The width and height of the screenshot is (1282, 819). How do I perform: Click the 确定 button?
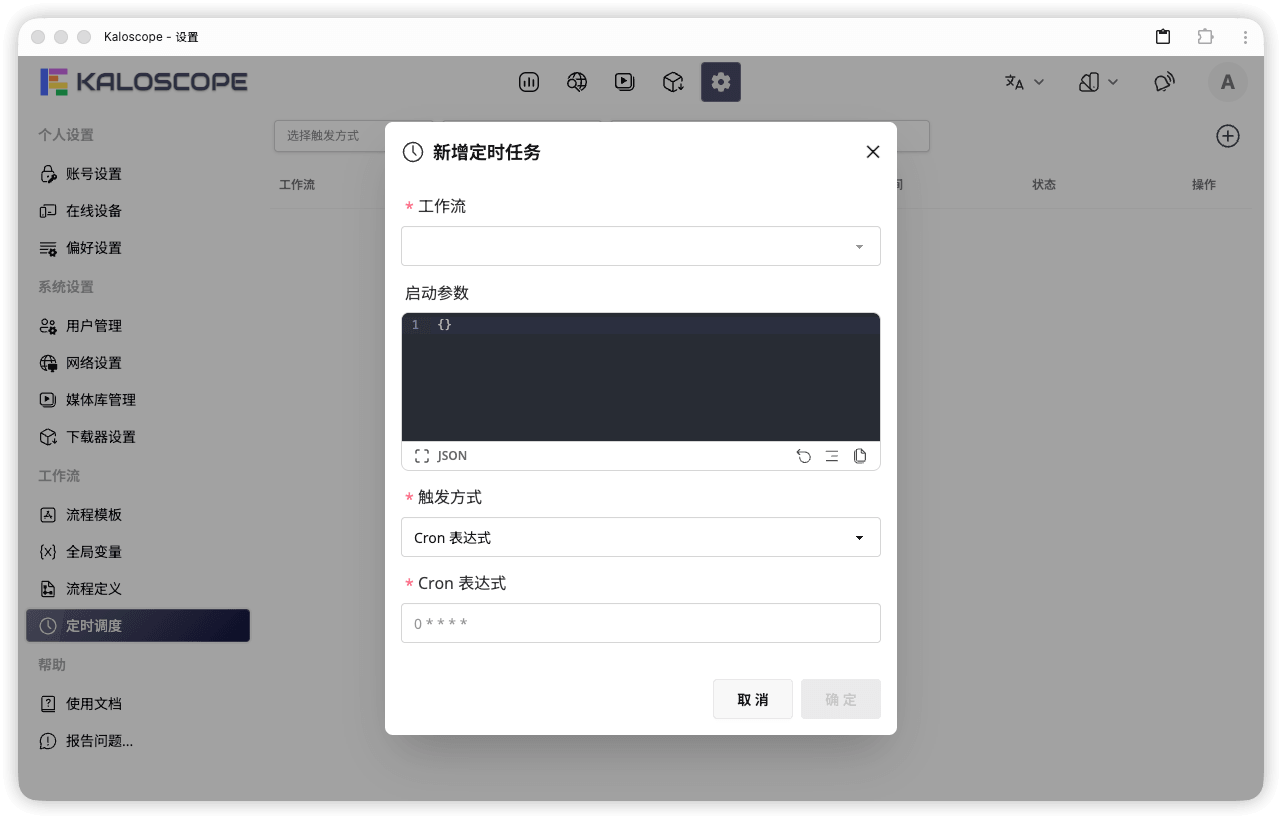[841, 699]
